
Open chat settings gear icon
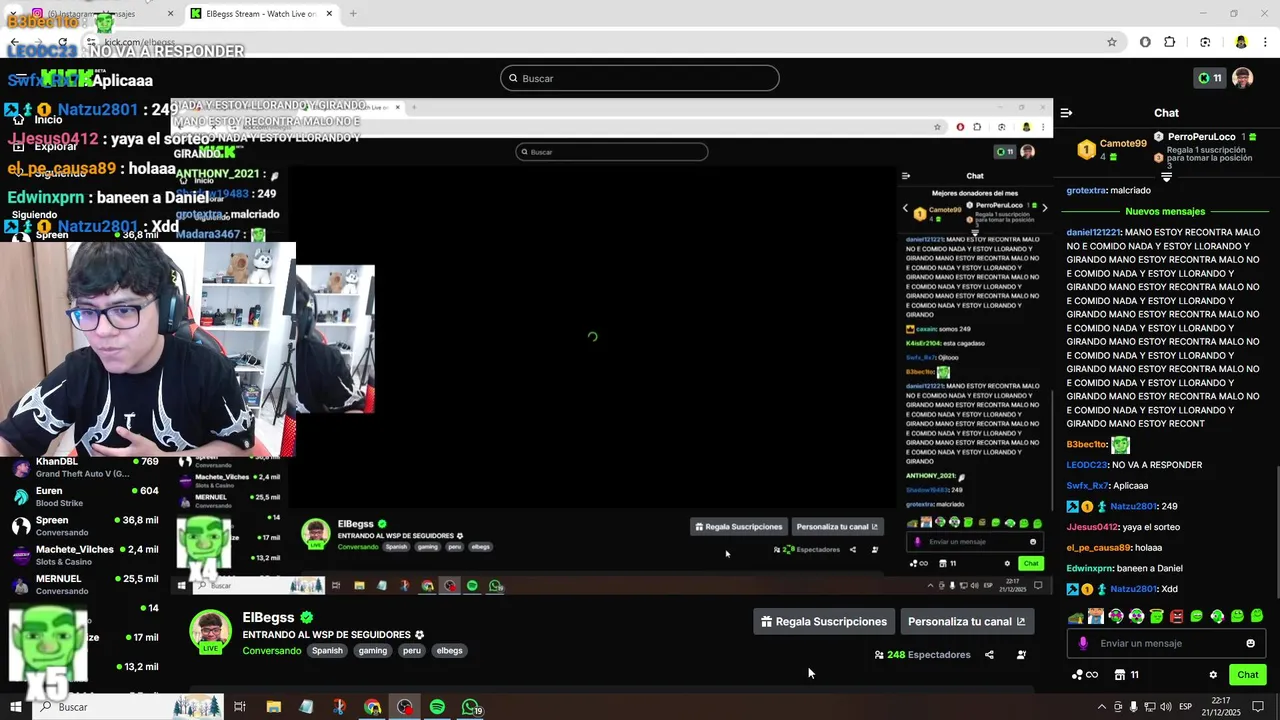1213,675
